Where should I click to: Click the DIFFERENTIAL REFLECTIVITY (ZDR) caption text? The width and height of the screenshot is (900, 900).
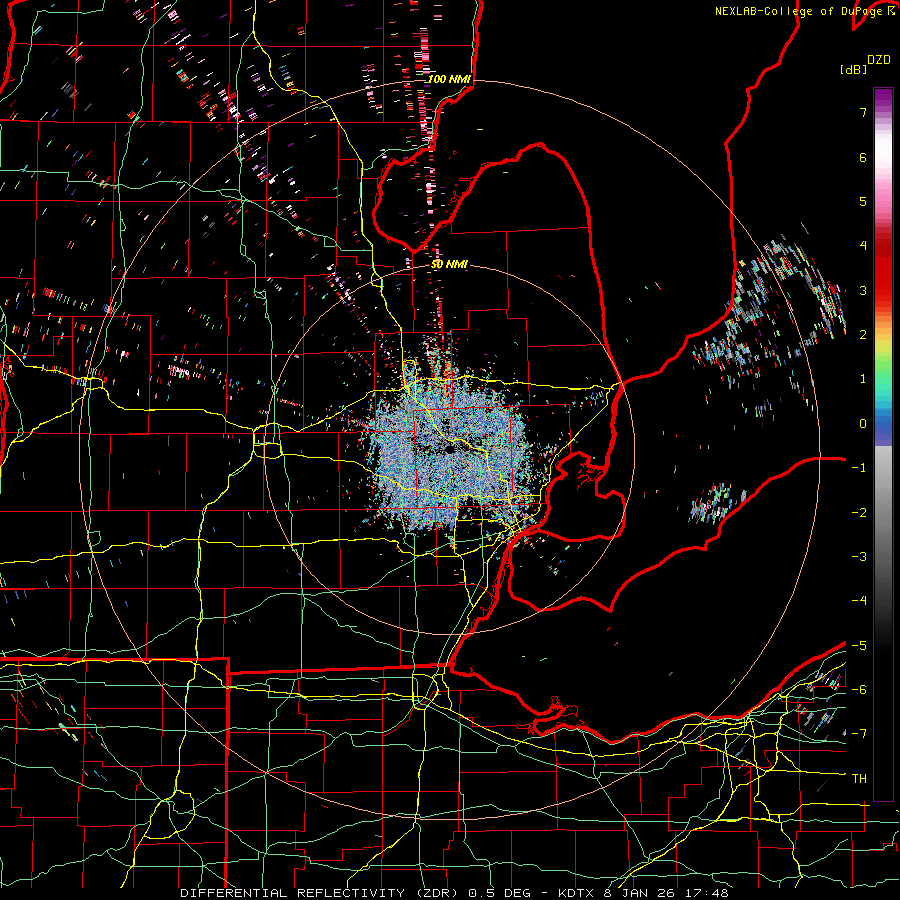tap(320, 893)
